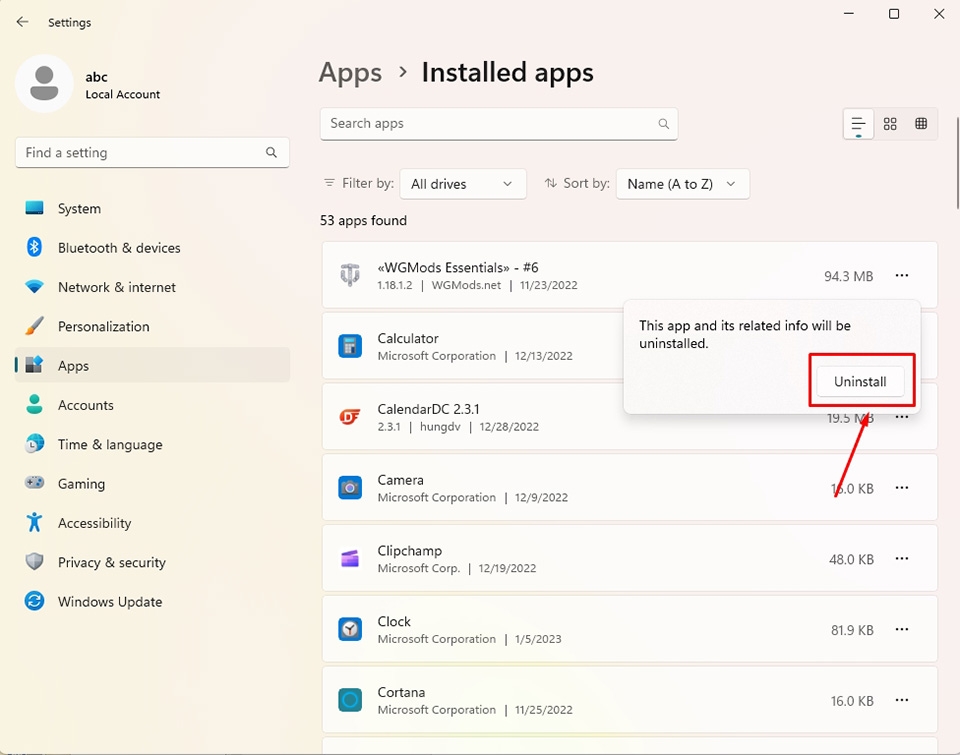960x755 pixels.
Task: Open Privacy & security settings
Action: click(152, 562)
